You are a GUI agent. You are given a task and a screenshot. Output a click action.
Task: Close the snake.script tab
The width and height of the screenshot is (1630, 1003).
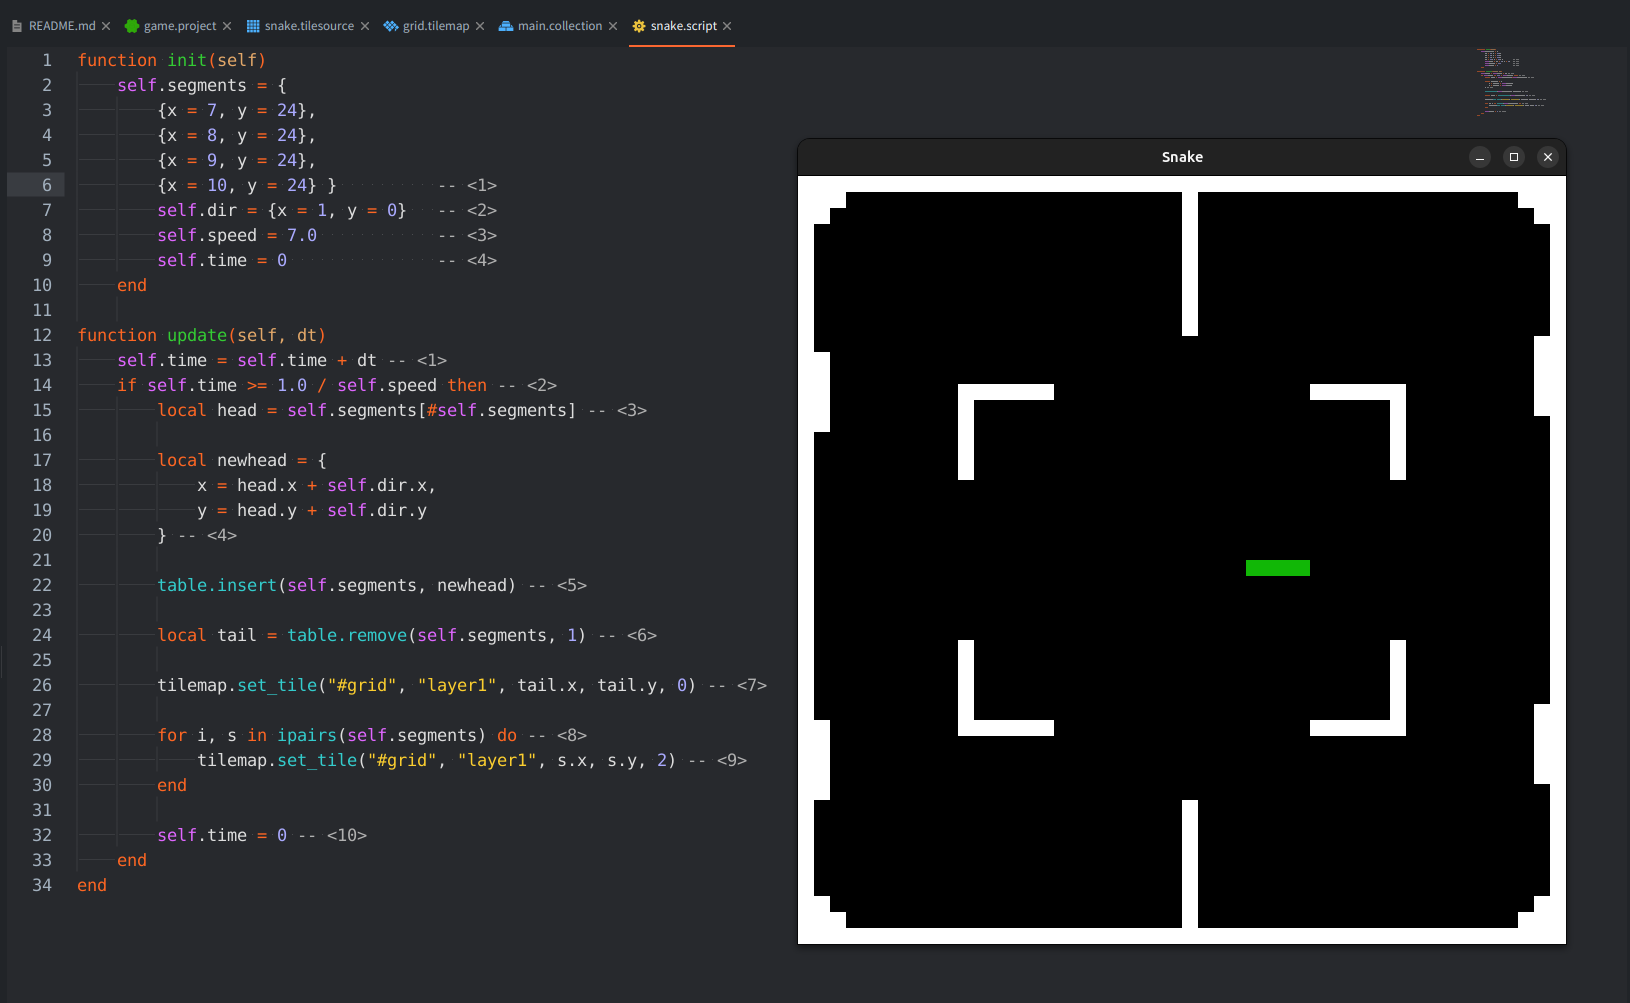click(727, 26)
